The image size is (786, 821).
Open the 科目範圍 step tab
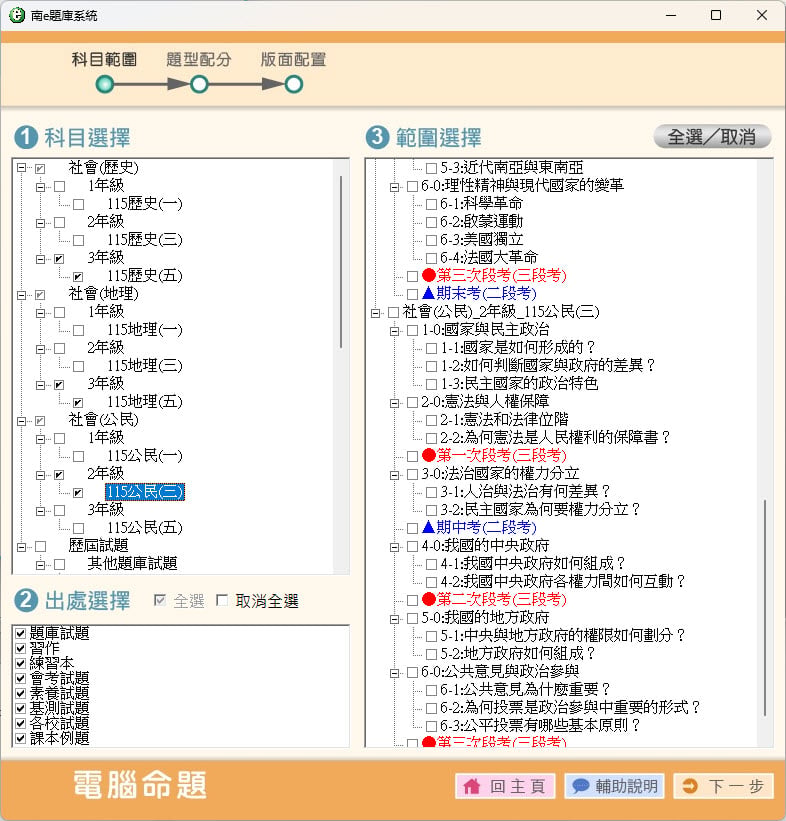tap(104, 60)
